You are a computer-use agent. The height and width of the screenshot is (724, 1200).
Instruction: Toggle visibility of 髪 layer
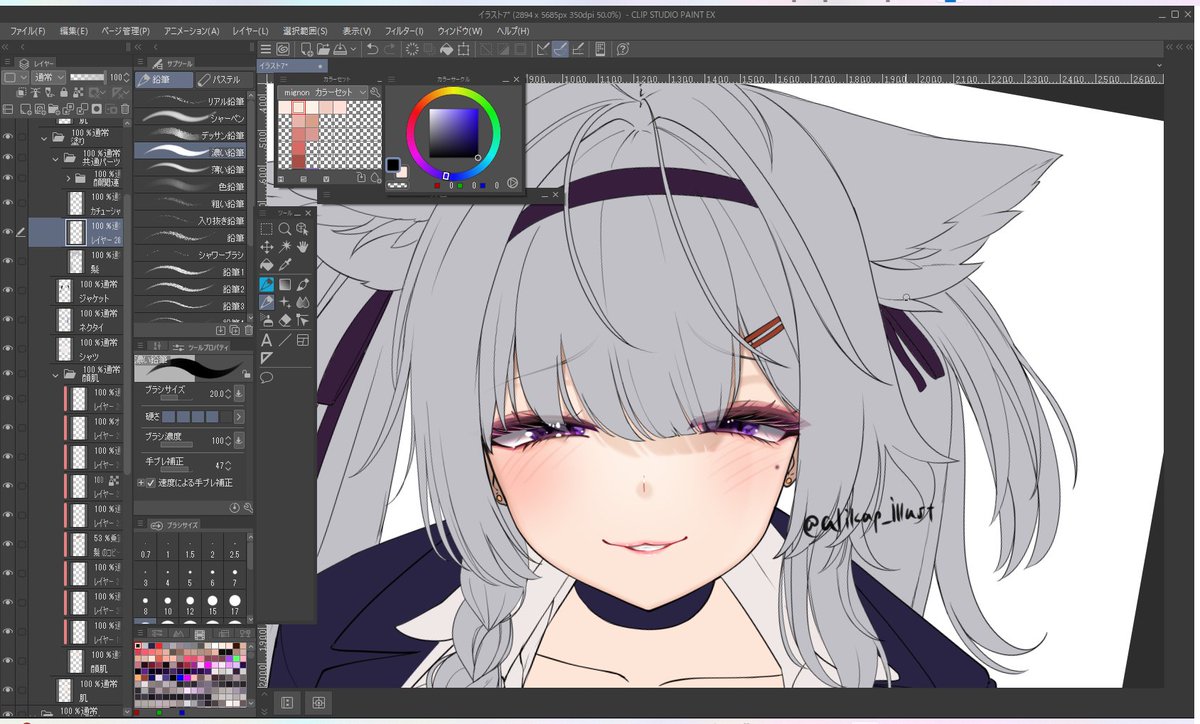7,262
